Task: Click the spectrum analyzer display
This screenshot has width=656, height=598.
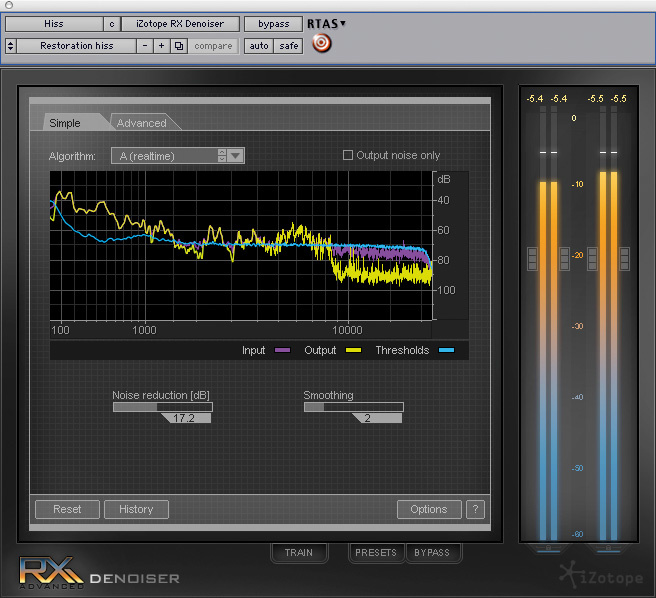Action: pyautogui.click(x=241, y=246)
